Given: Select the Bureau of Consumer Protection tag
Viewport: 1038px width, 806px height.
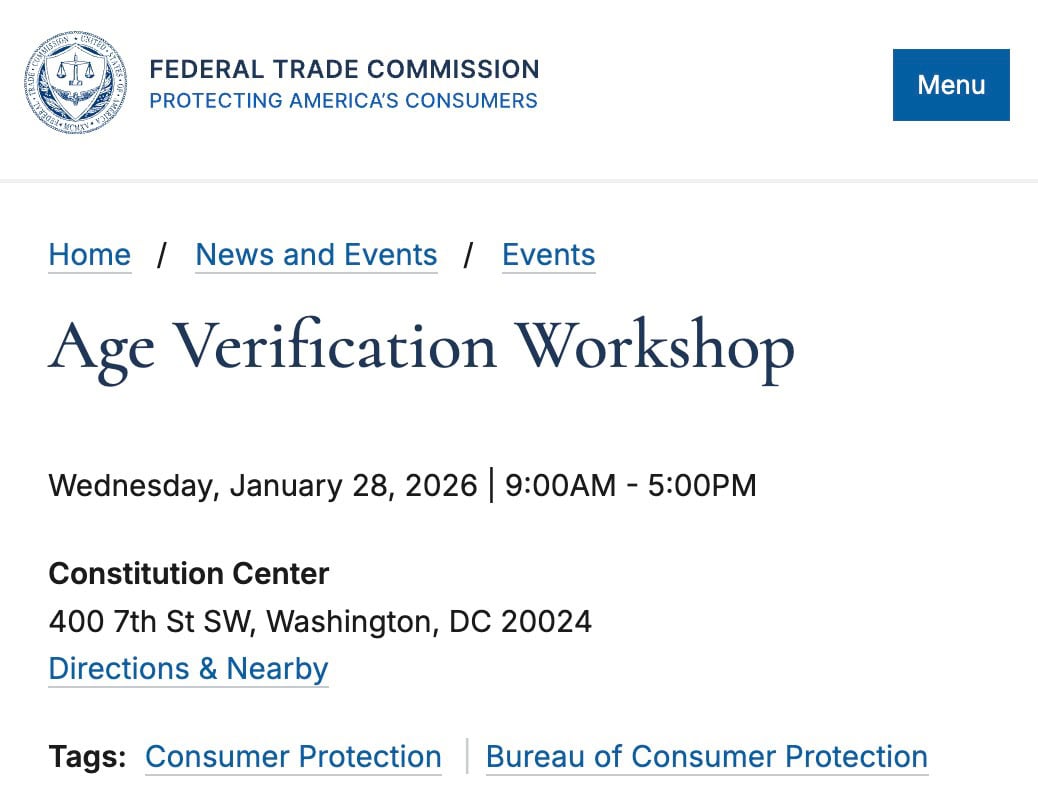Looking at the screenshot, I should pyautogui.click(x=706, y=757).
